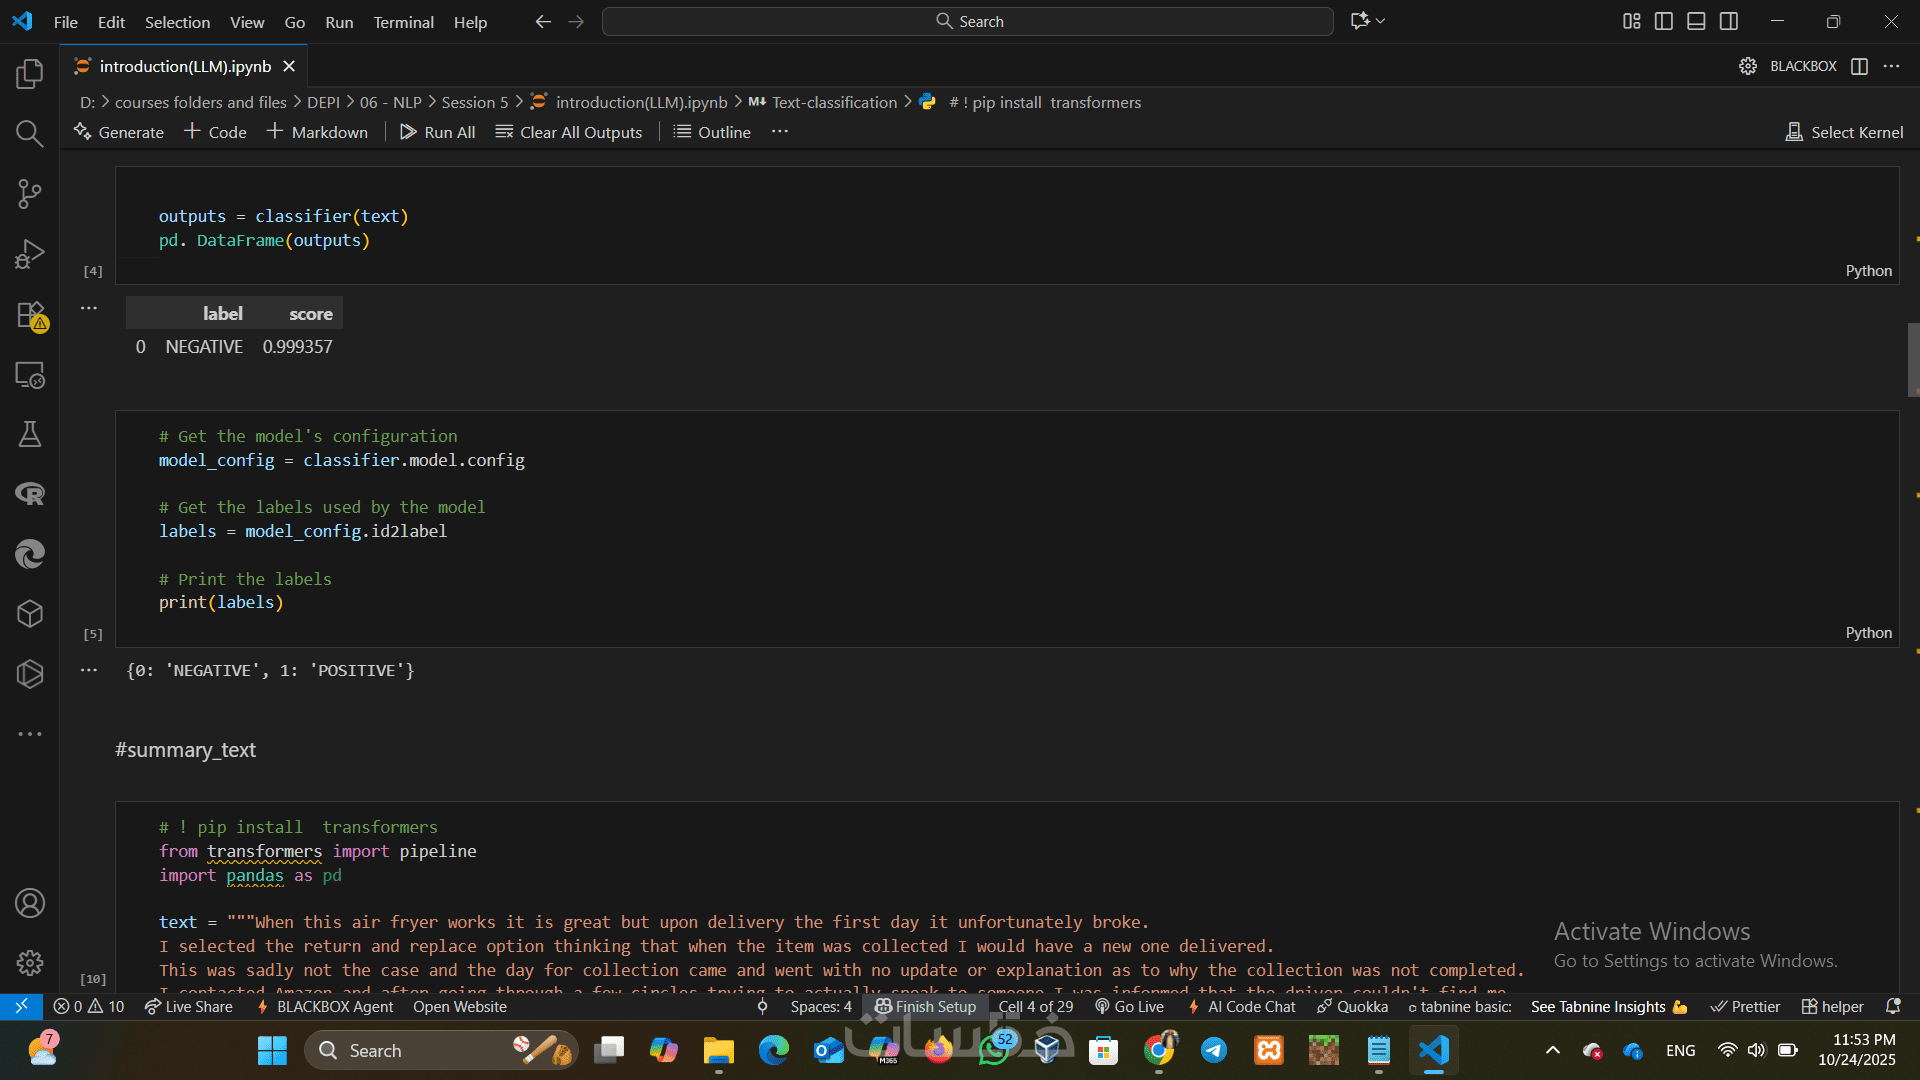Open Run and Debug view
This screenshot has width=1920, height=1080.
click(30, 254)
